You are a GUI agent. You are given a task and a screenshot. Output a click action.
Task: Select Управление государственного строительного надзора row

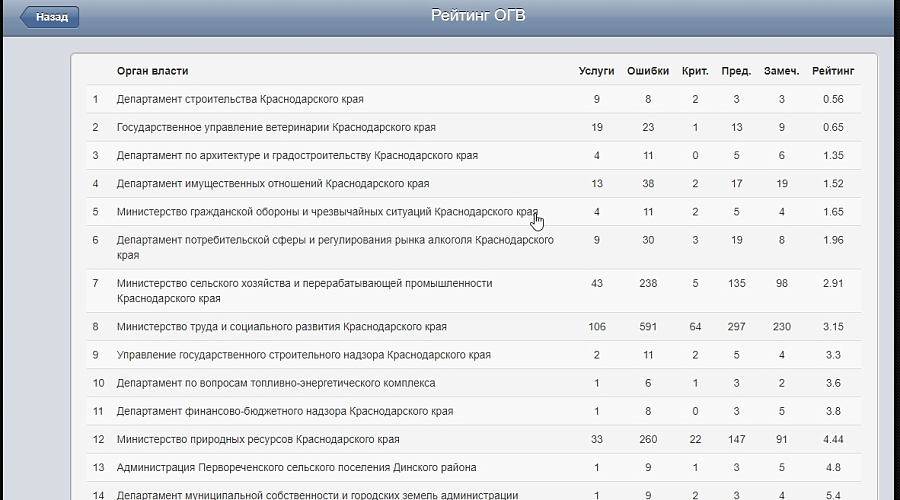(x=474, y=355)
